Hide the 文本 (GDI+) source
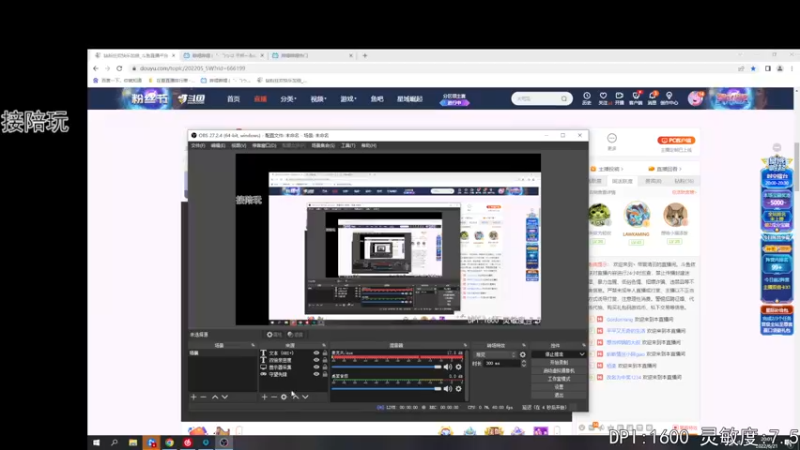 [x=316, y=353]
